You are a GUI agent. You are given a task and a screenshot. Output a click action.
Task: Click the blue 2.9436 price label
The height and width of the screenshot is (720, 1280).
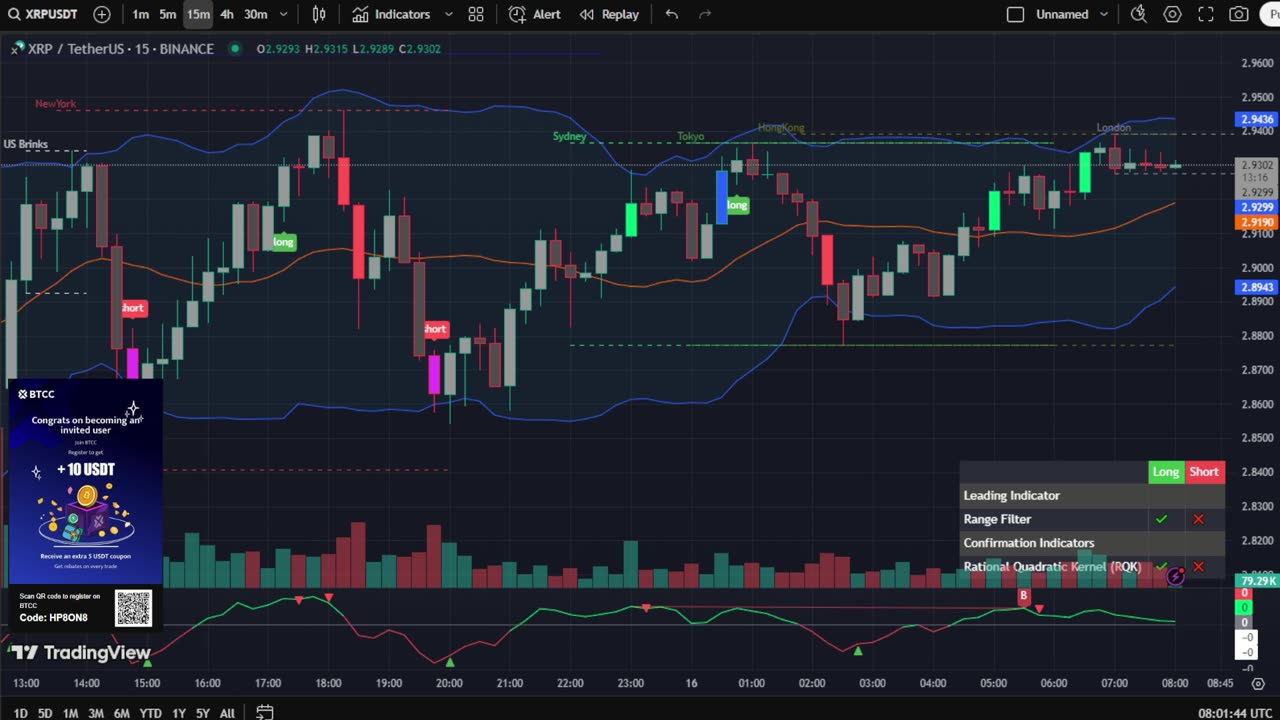(1256, 119)
